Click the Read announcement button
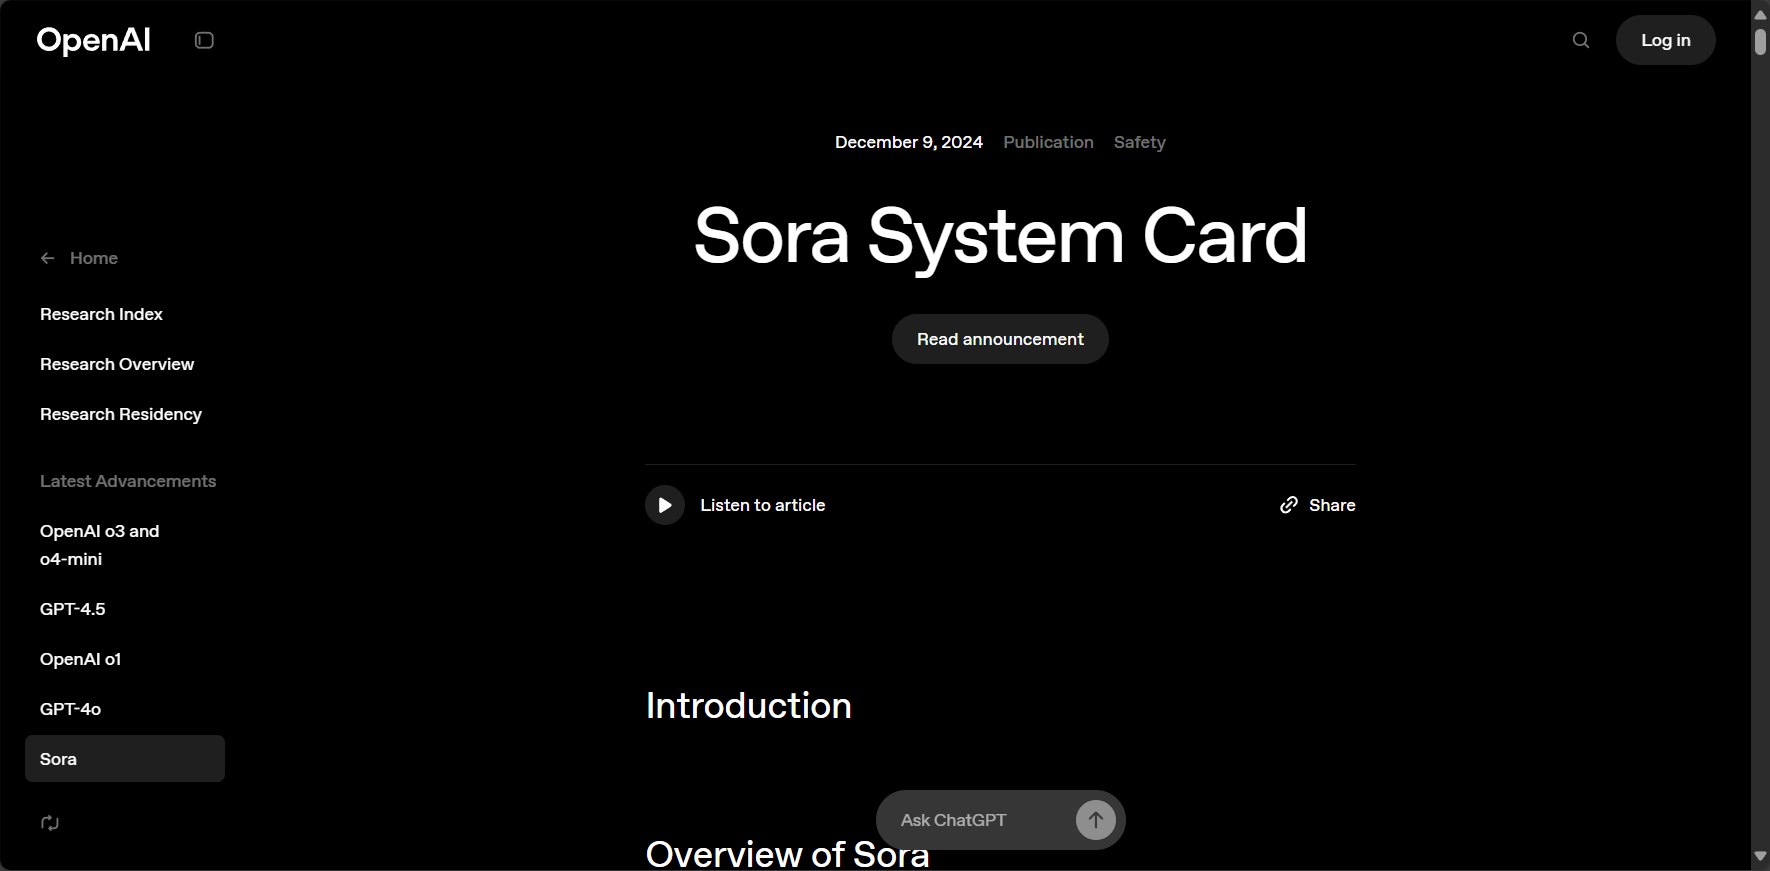Image resolution: width=1770 pixels, height=871 pixels. pos(1000,339)
